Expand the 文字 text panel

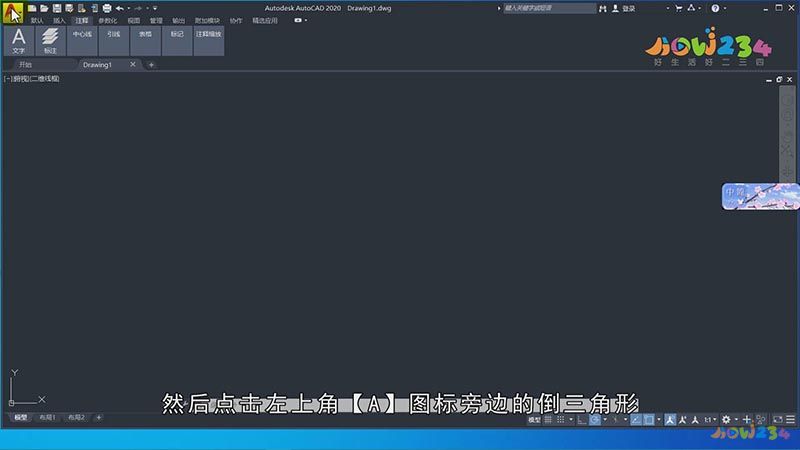(x=19, y=40)
